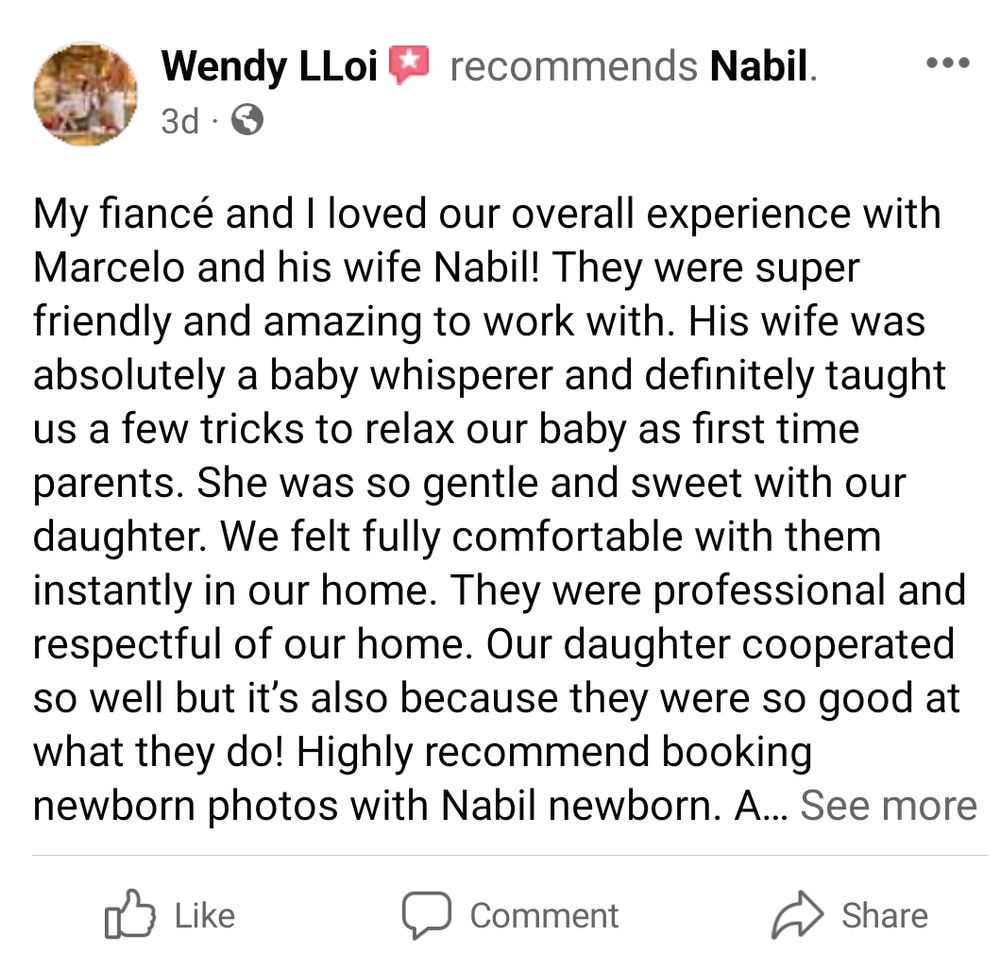The width and height of the screenshot is (1000, 974).
Task: Click the Share text label
Action: click(885, 916)
